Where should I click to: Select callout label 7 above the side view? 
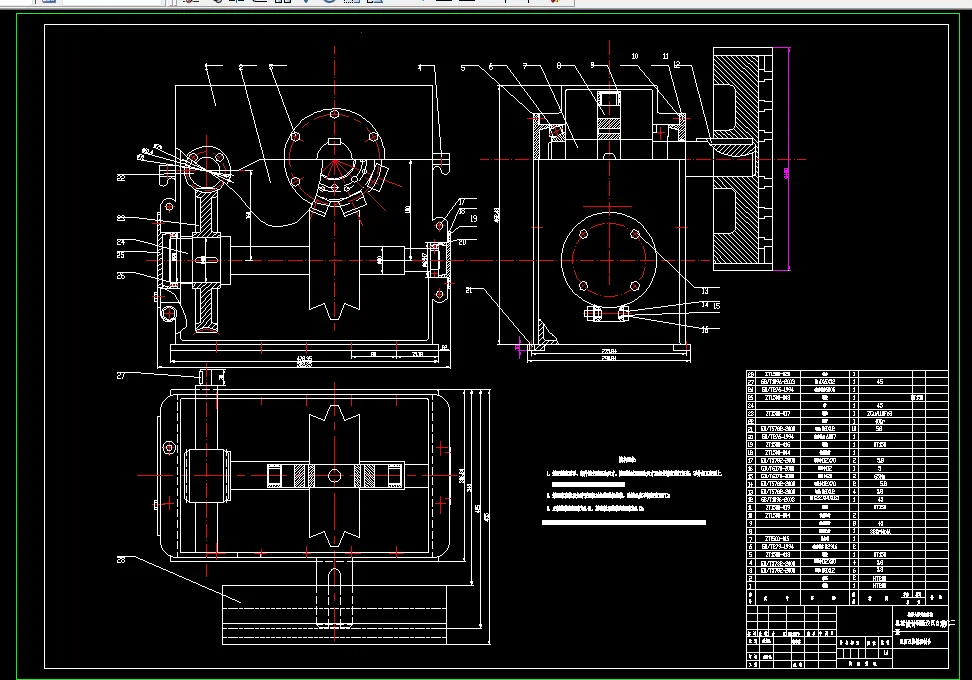pyautogui.click(x=525, y=66)
